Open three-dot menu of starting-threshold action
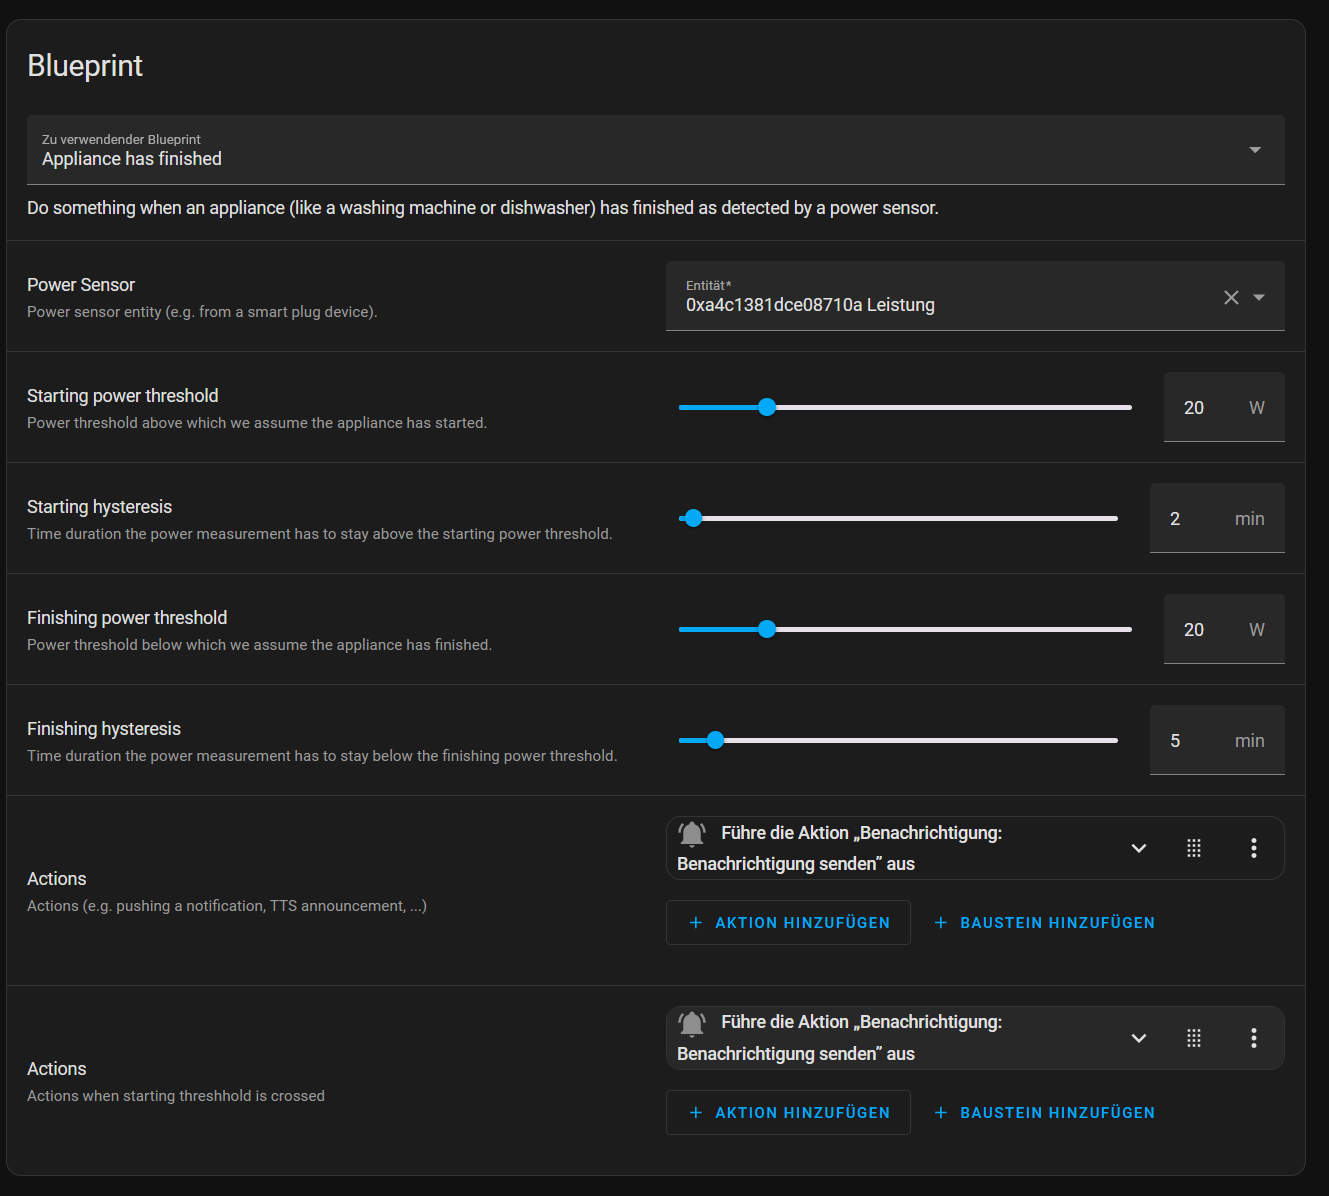 pyautogui.click(x=1253, y=1038)
